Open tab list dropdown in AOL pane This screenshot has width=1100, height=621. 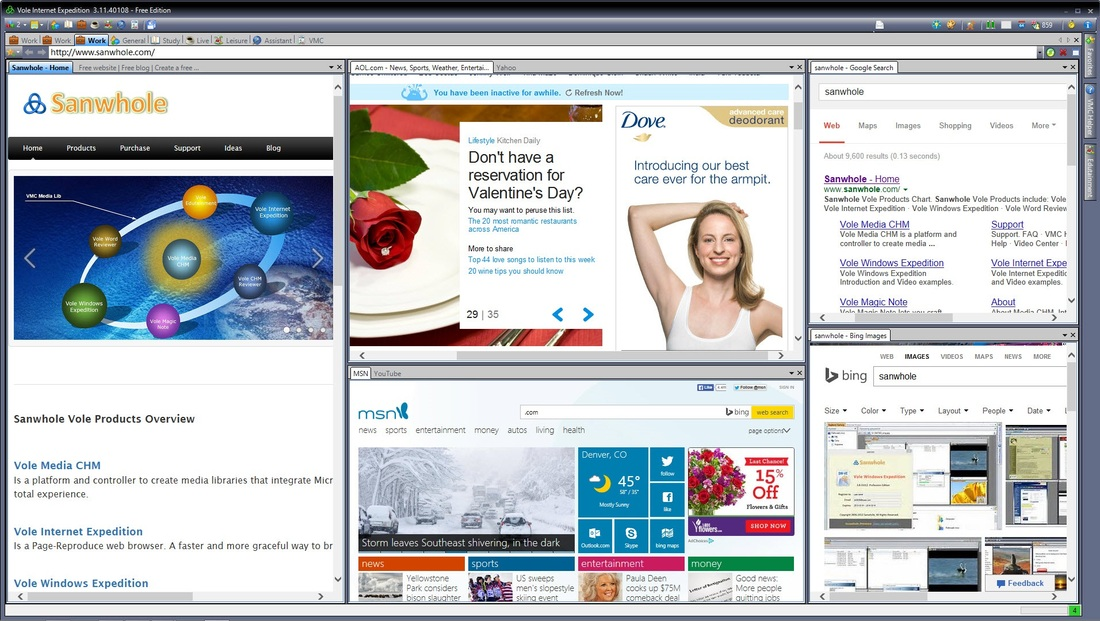tap(791, 67)
